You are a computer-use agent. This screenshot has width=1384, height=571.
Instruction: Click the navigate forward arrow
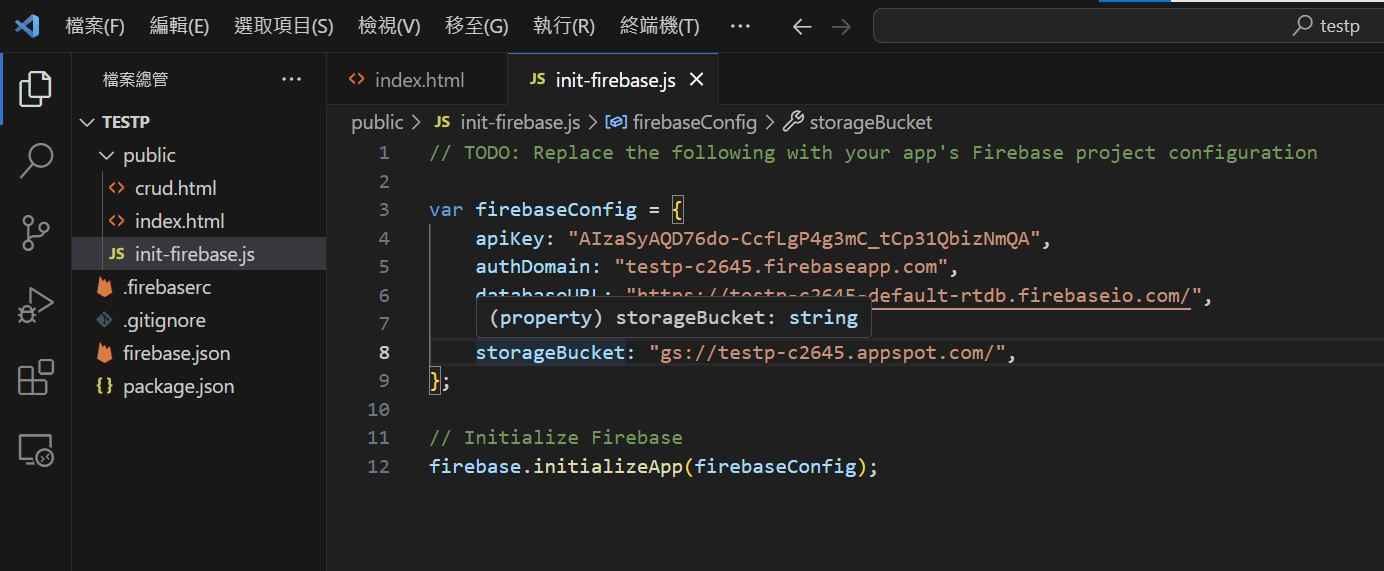(841, 27)
